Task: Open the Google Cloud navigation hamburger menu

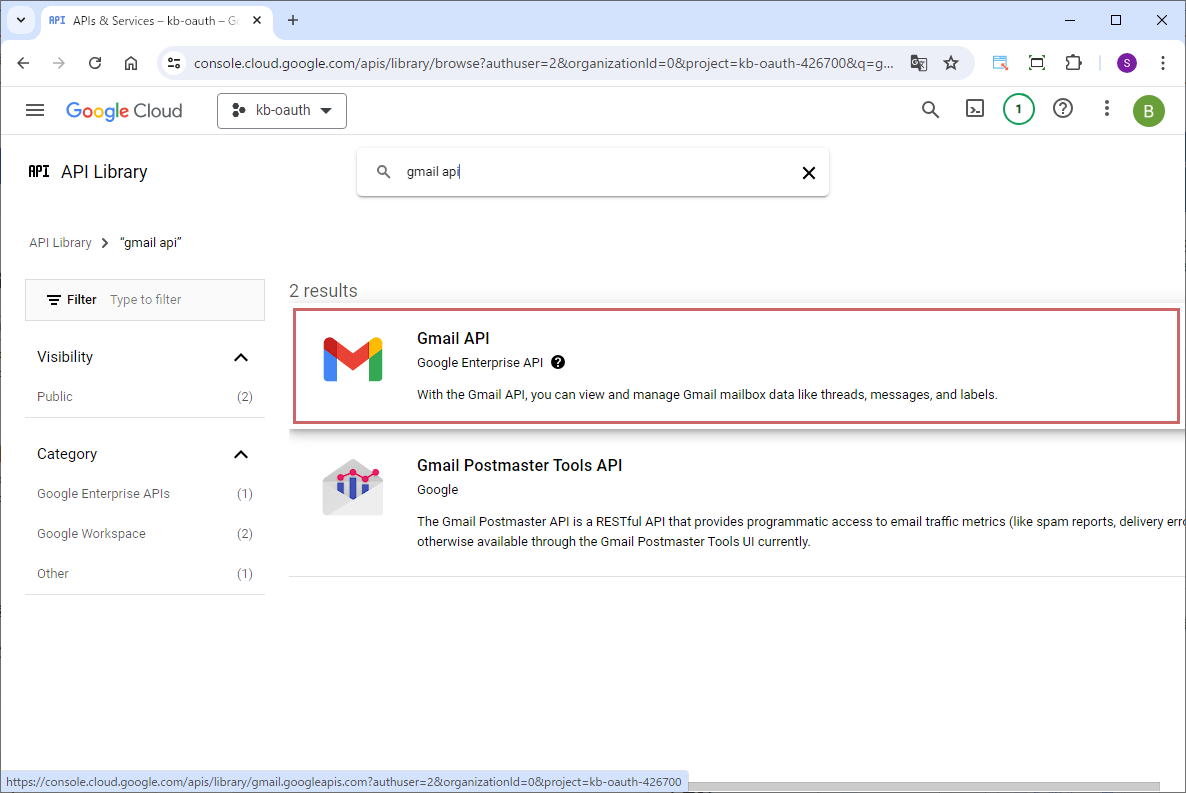Action: coord(35,110)
